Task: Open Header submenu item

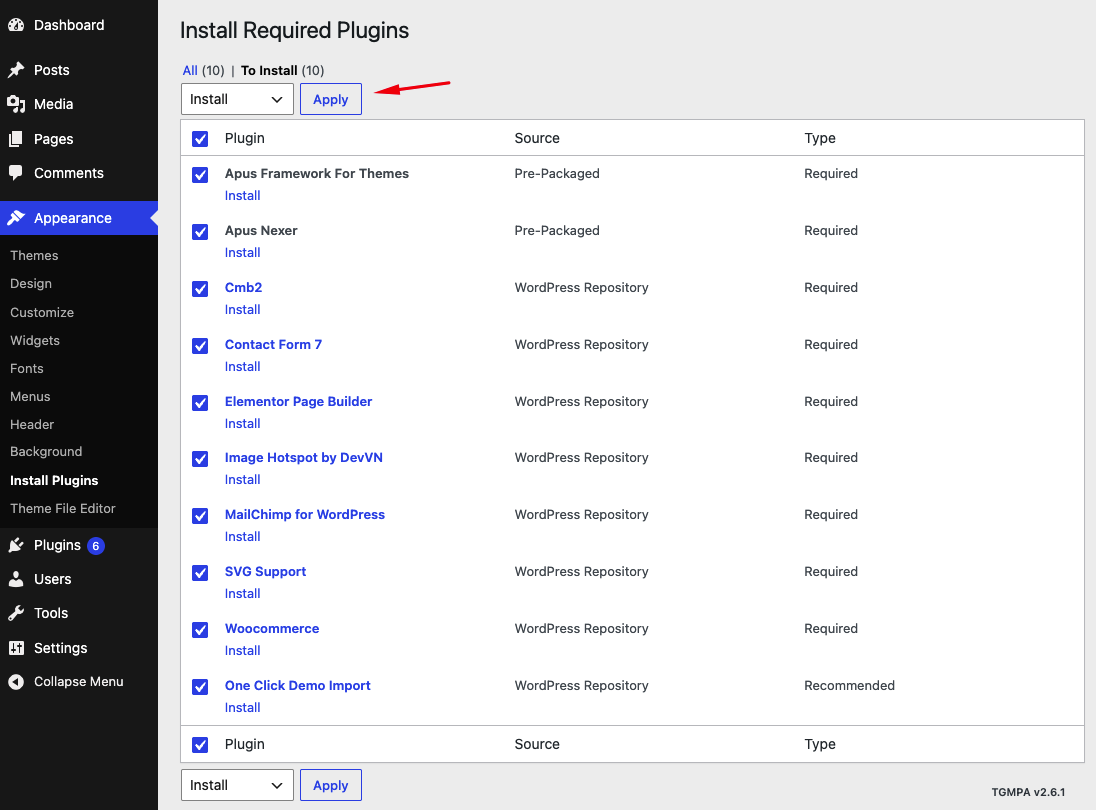Action: tap(32, 424)
